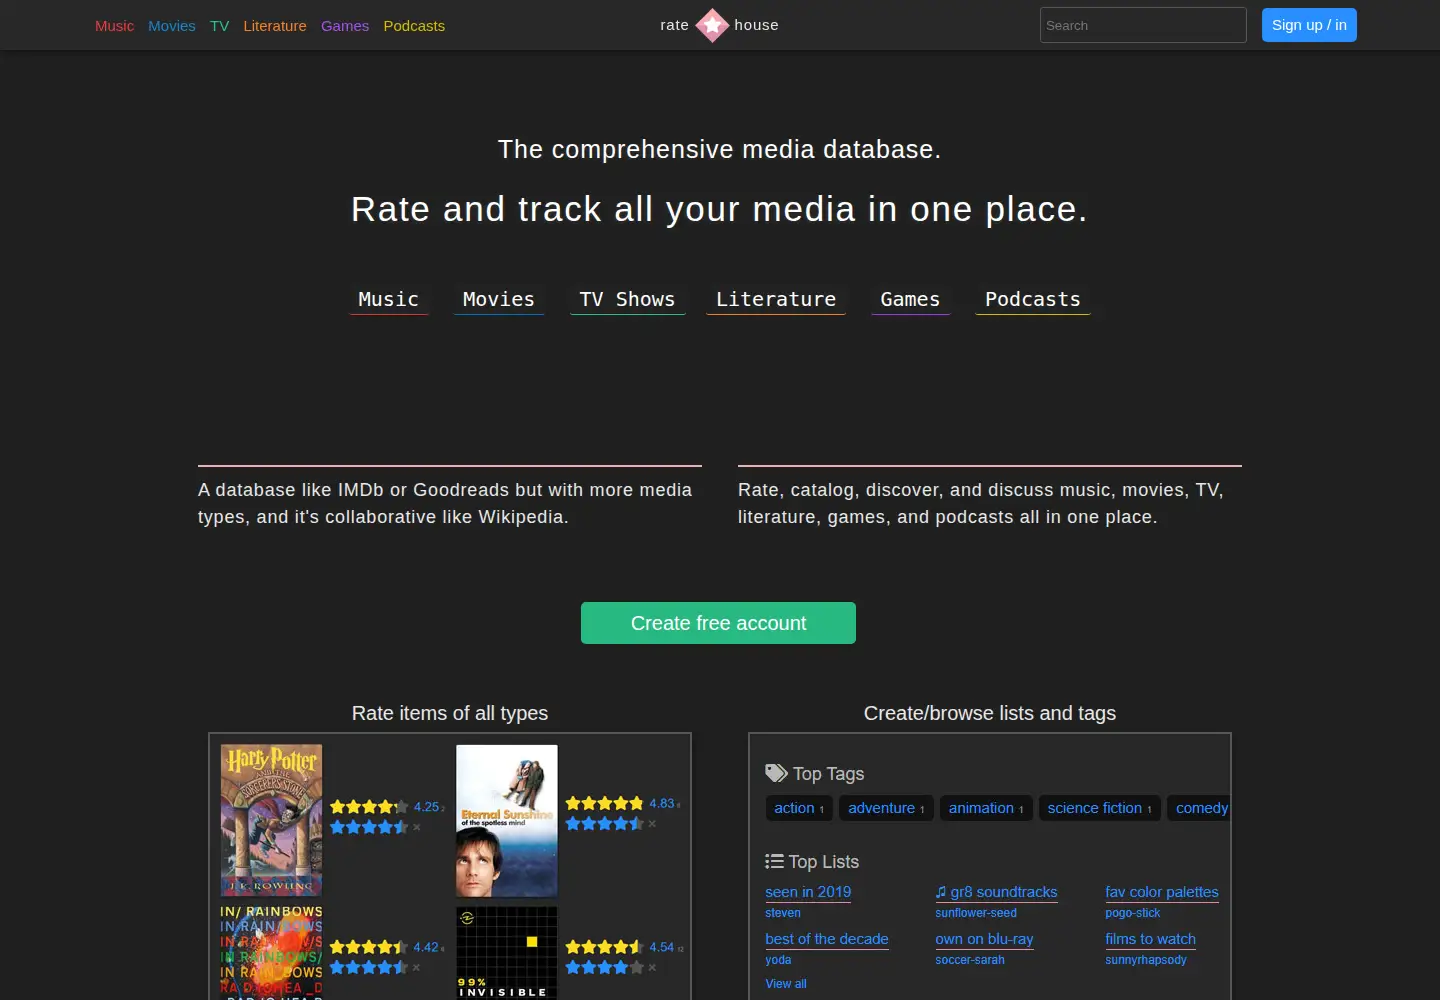Open the gr8 soundtracks list
1440x1000 pixels.
click(996, 892)
